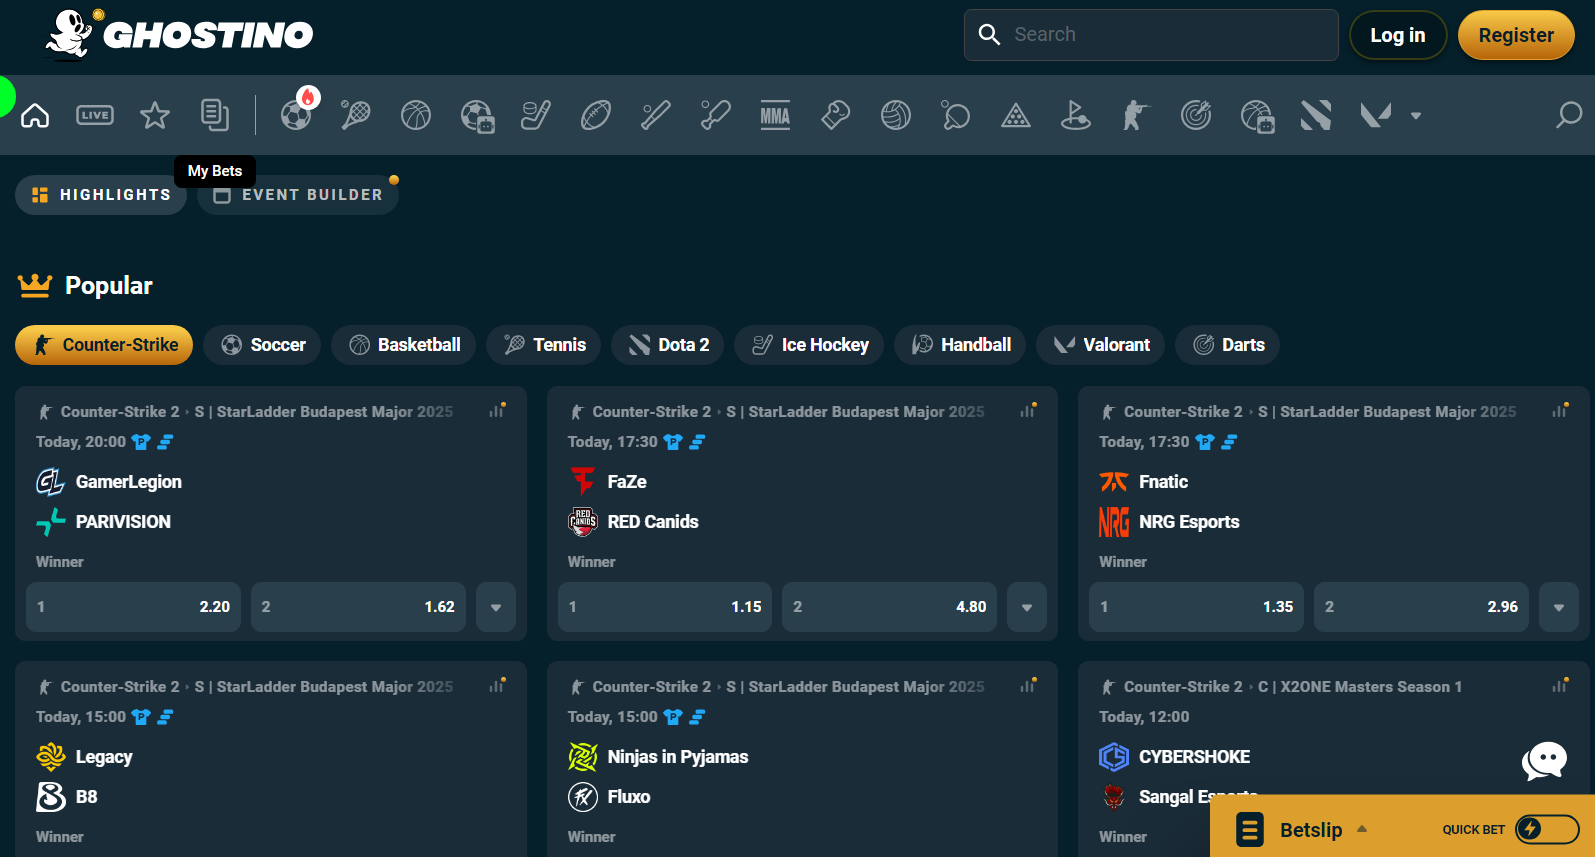Bet on Fnatic at 1.35

click(x=1196, y=607)
